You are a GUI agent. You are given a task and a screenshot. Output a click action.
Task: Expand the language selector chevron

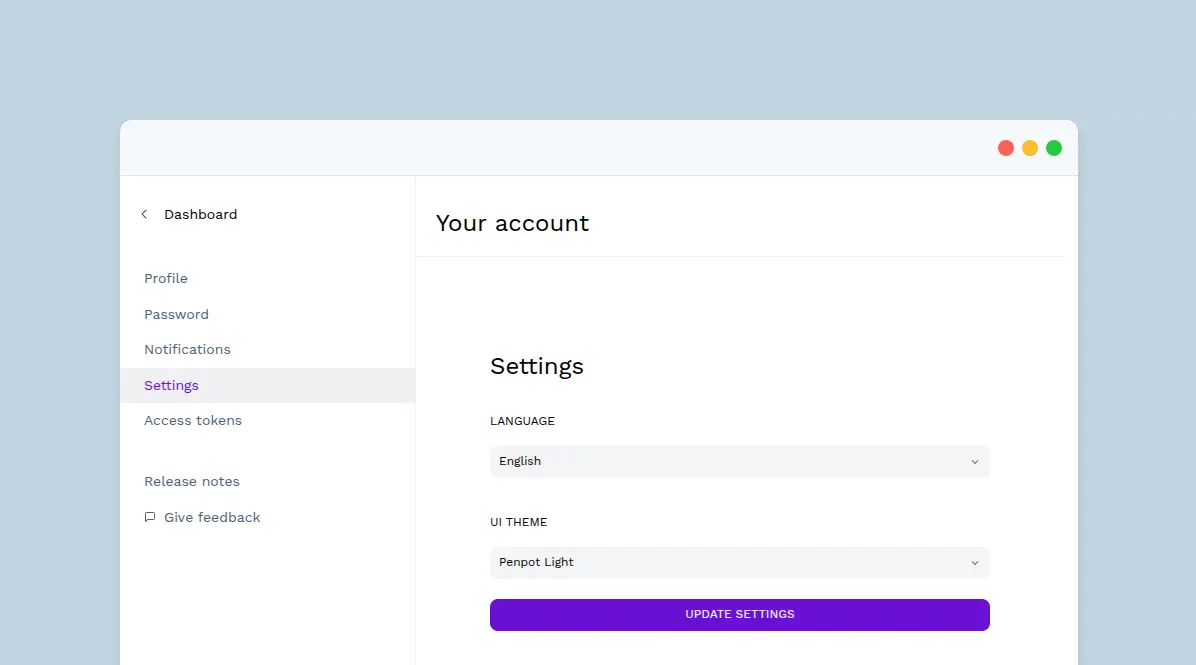tap(974, 461)
